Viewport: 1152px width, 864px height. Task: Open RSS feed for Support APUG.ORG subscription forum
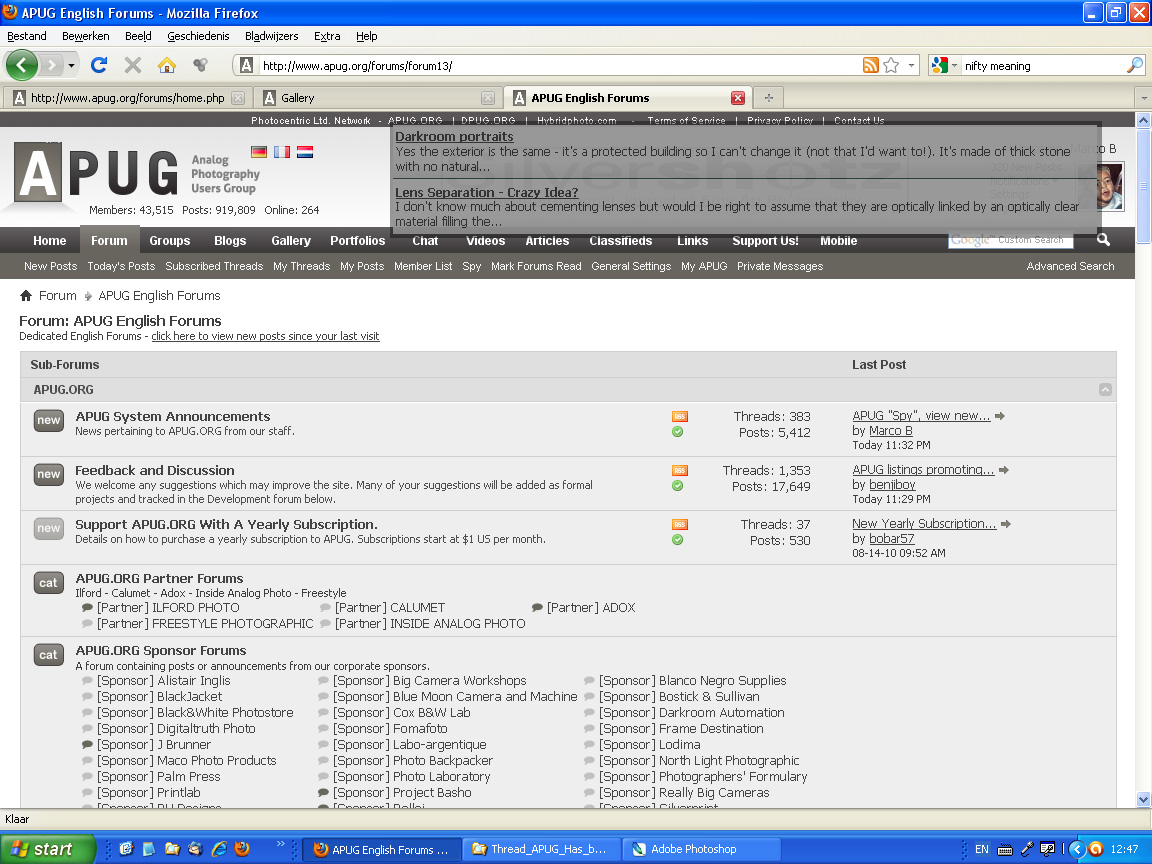click(680, 525)
